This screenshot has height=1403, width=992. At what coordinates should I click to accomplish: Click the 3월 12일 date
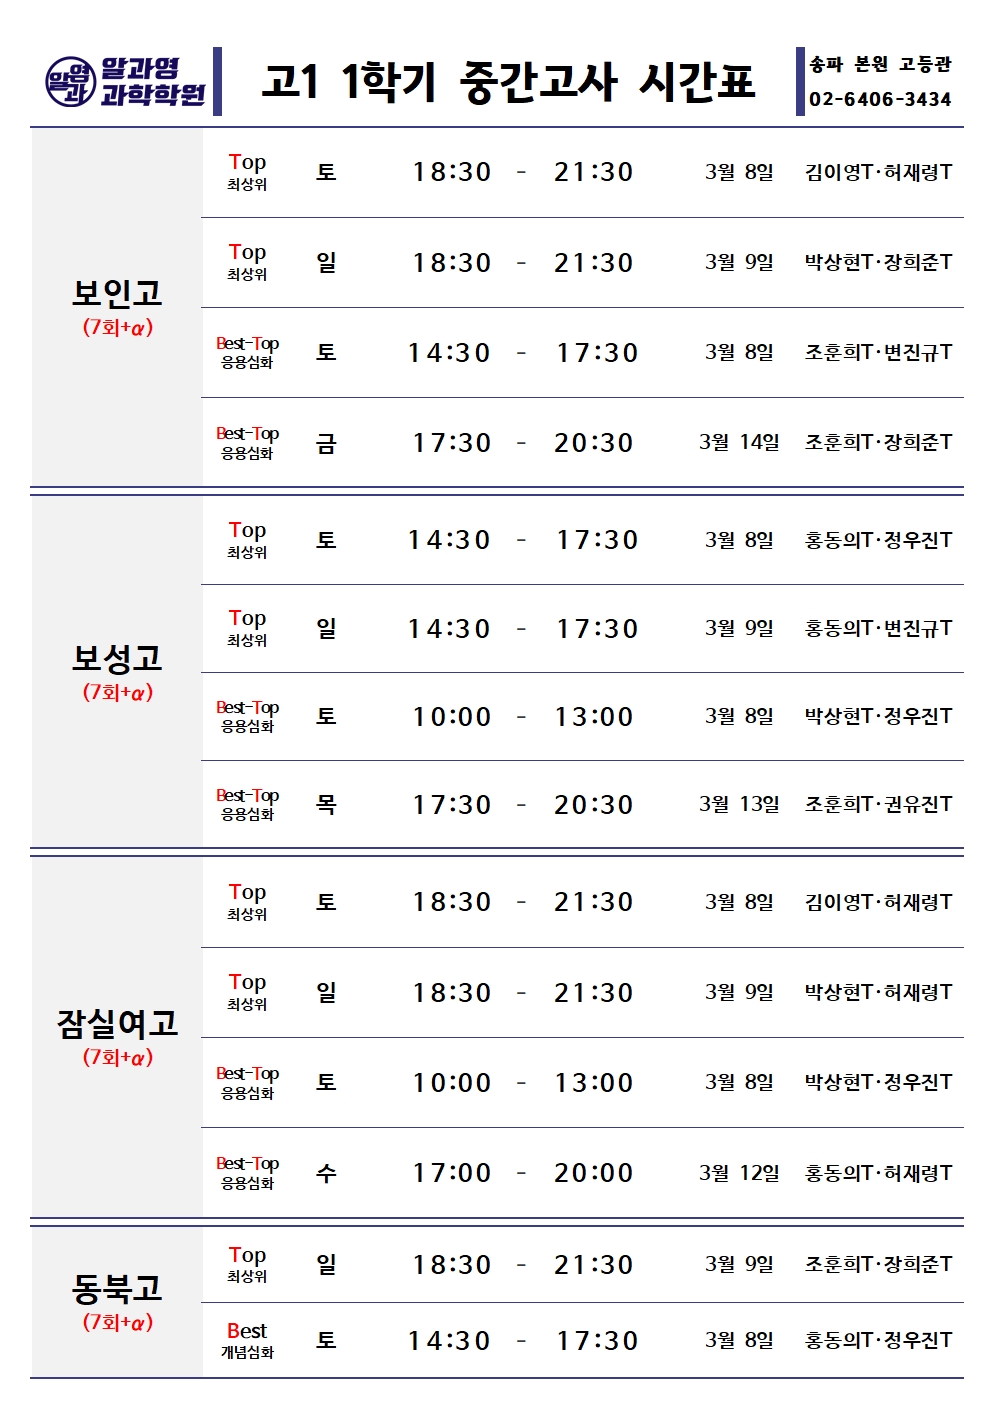739,1172
